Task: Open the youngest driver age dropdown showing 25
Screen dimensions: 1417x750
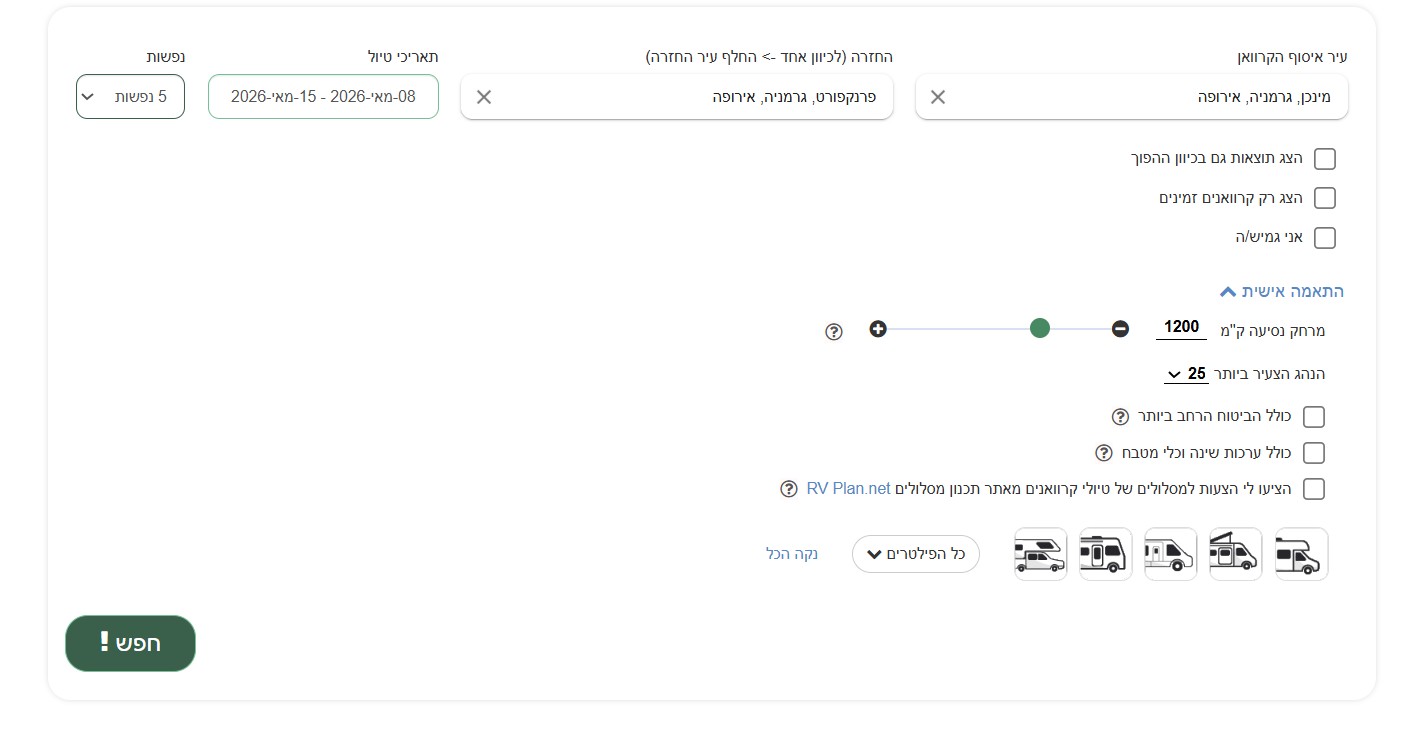Action: [1186, 374]
